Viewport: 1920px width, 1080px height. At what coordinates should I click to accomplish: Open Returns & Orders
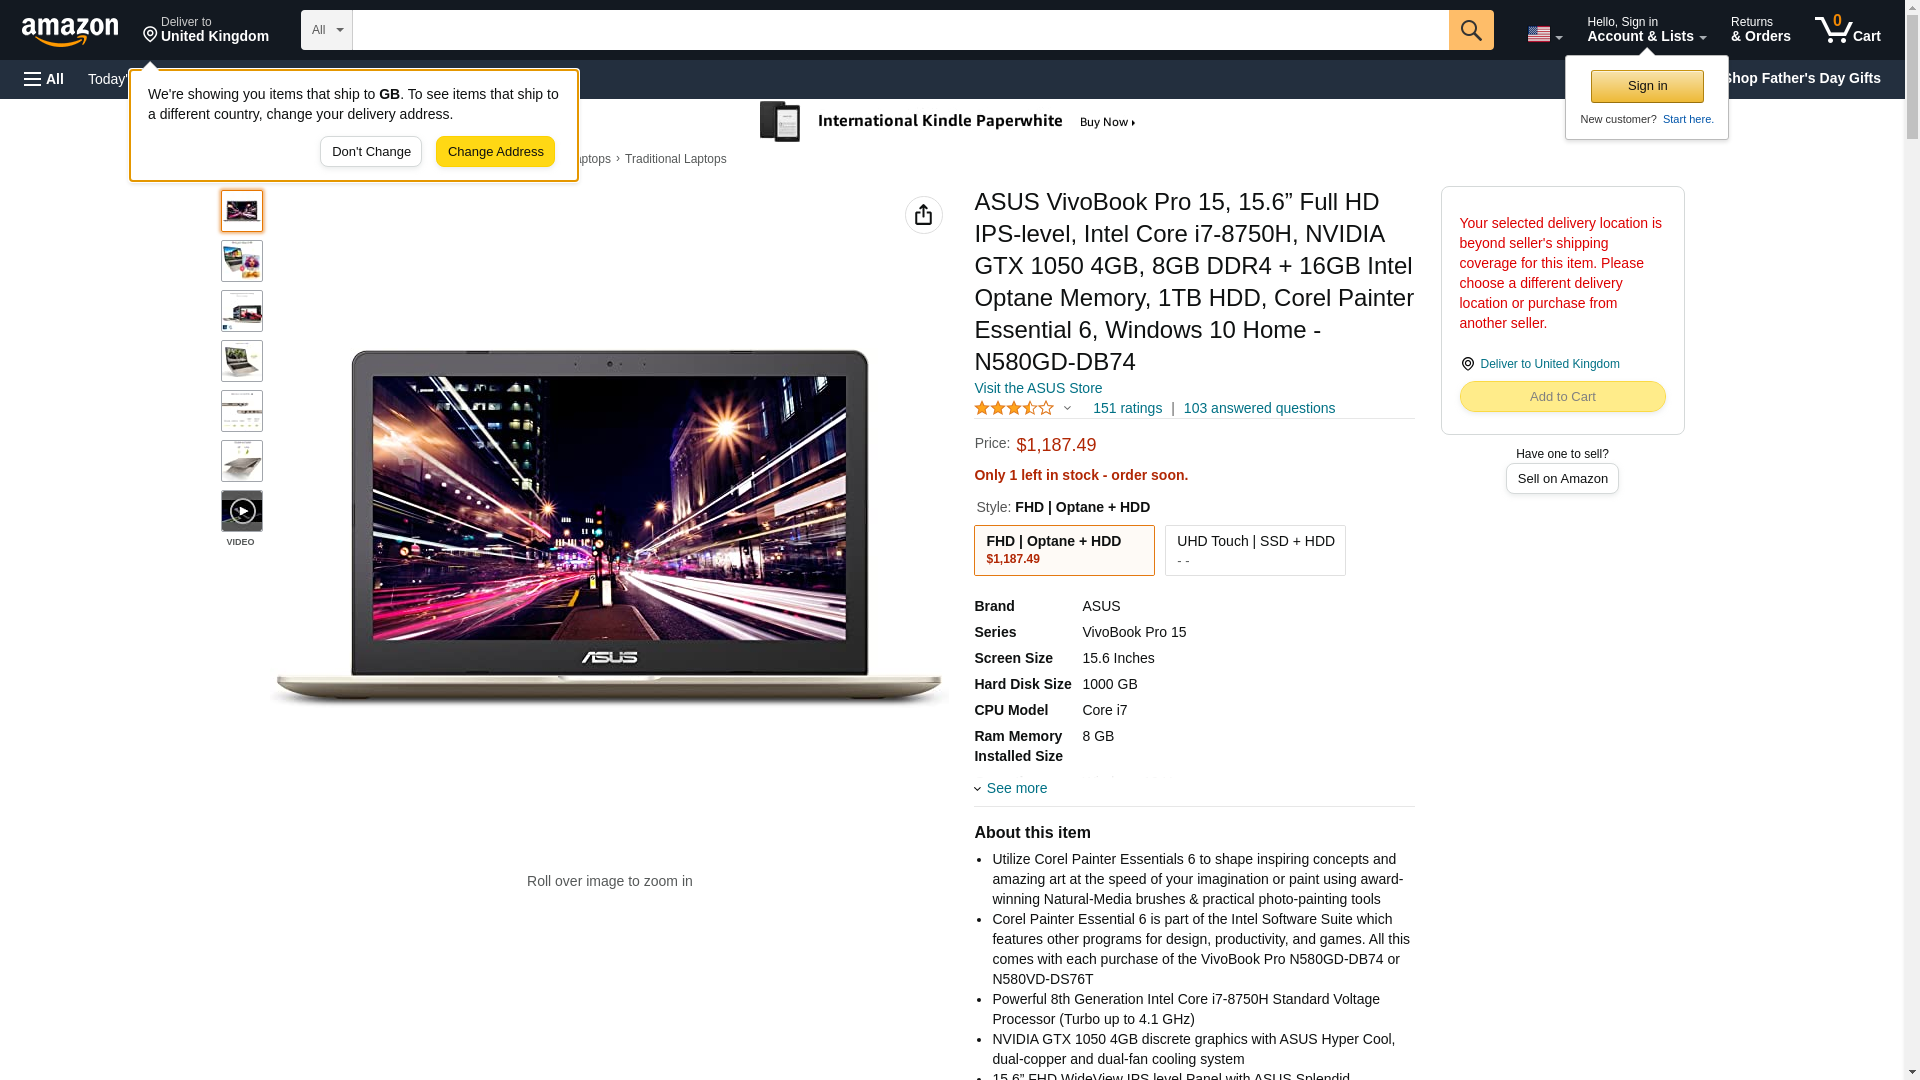click(x=1760, y=30)
